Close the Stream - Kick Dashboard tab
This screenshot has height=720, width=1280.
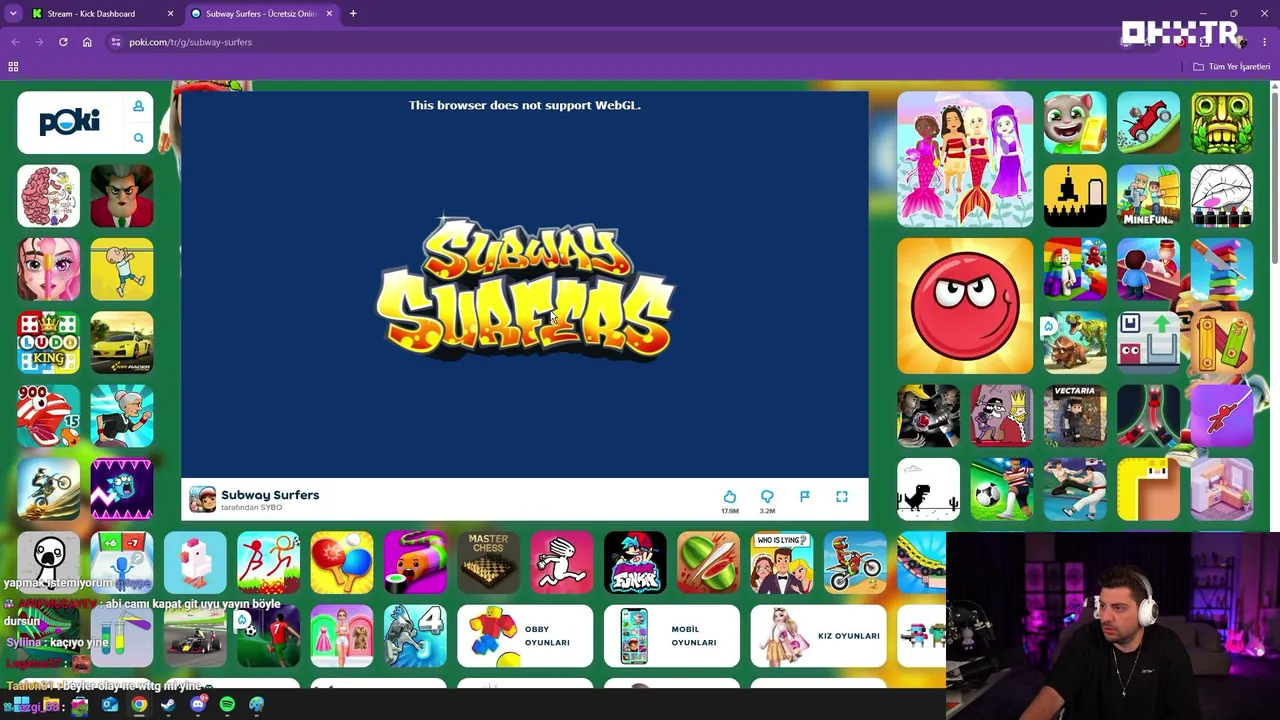click(x=170, y=14)
